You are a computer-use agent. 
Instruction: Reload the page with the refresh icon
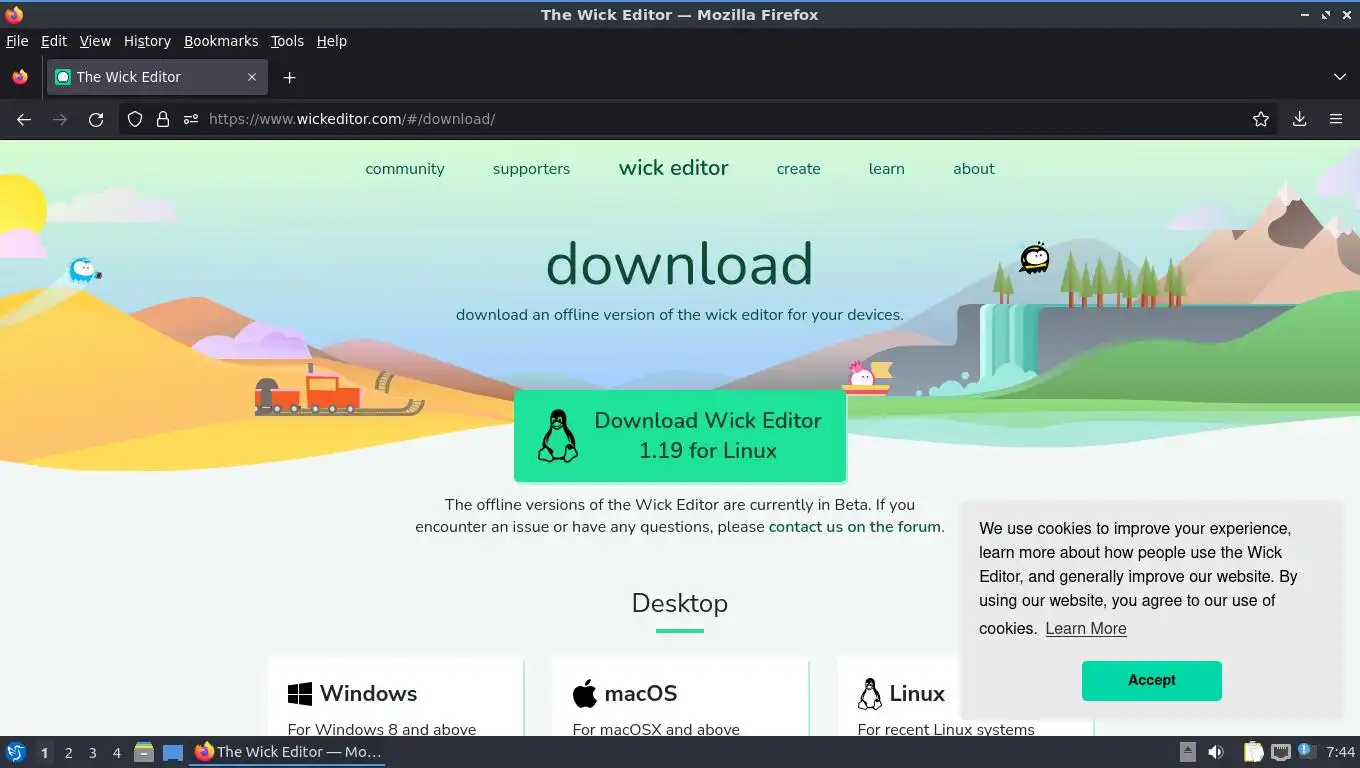[x=96, y=119]
